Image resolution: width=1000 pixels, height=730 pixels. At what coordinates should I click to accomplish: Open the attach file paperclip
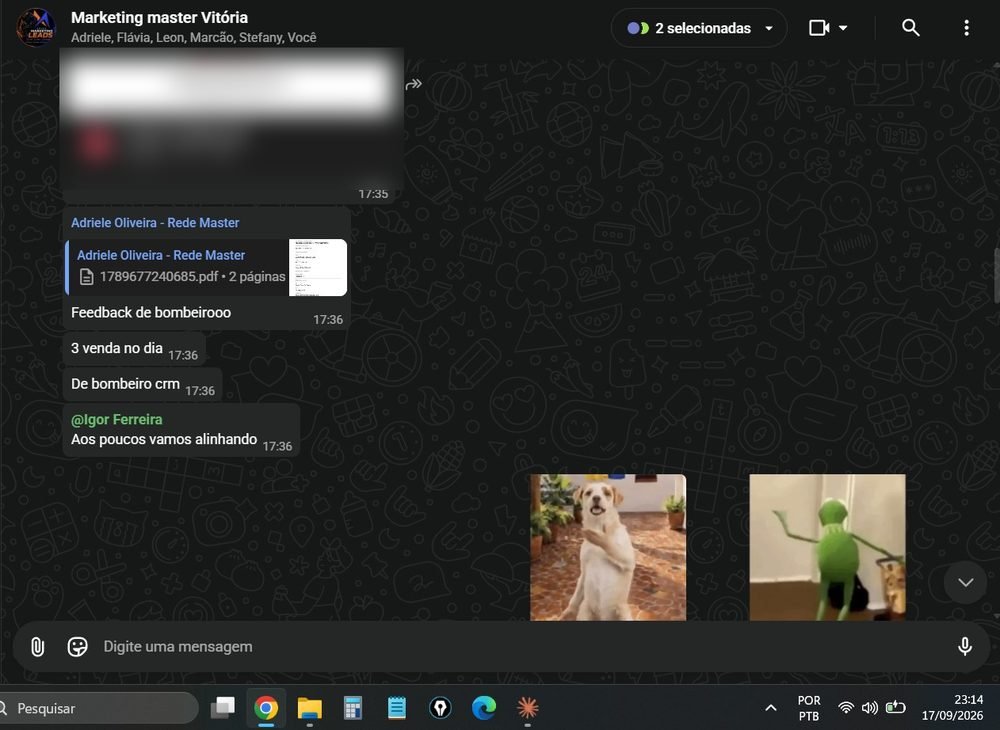[38, 646]
